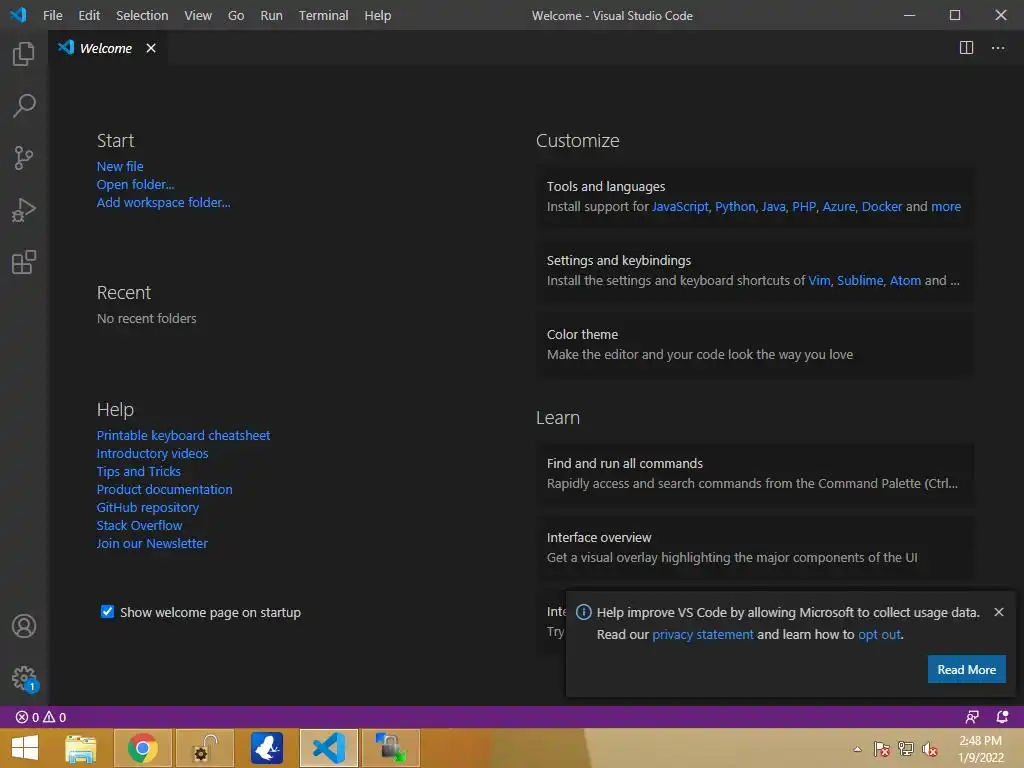Open Printable keyboard cheatsheet link
The height and width of the screenshot is (768, 1024).
[x=183, y=436]
